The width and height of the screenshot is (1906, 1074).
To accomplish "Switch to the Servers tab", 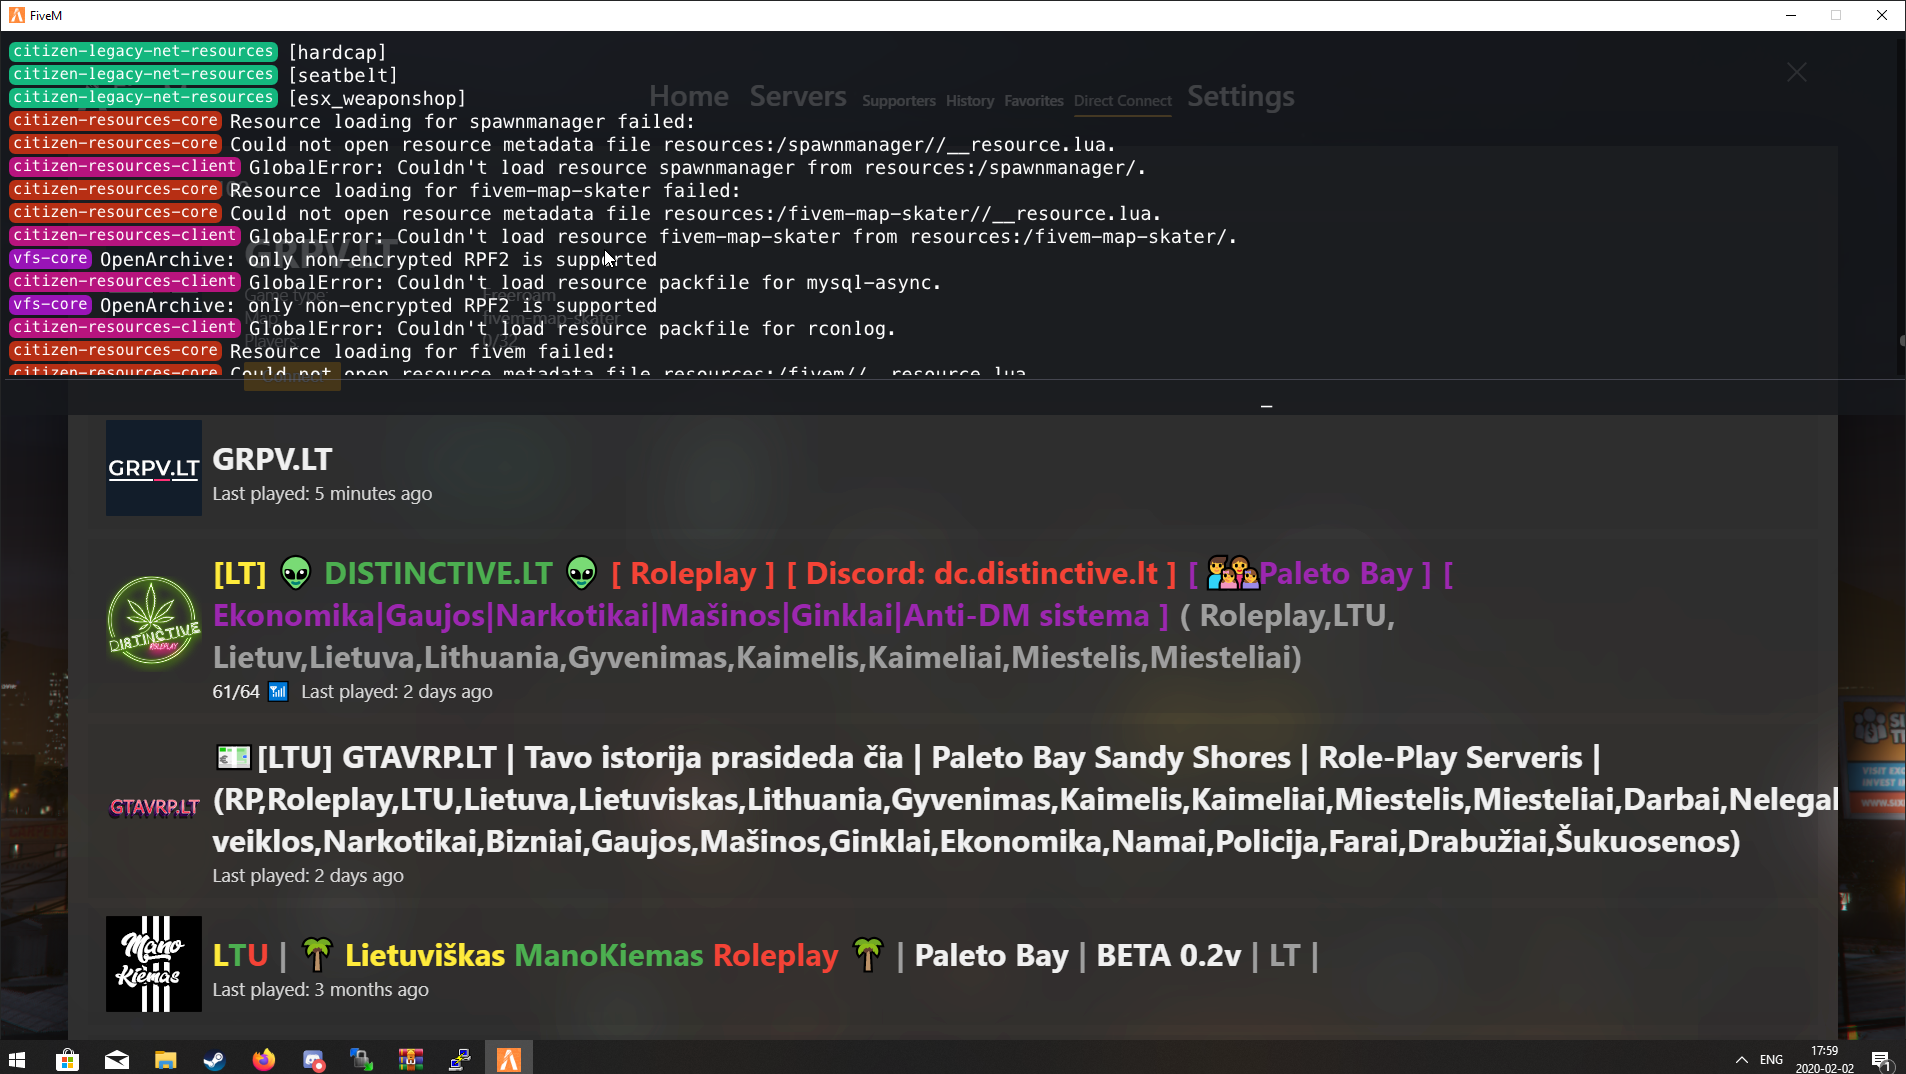I will tap(797, 97).
